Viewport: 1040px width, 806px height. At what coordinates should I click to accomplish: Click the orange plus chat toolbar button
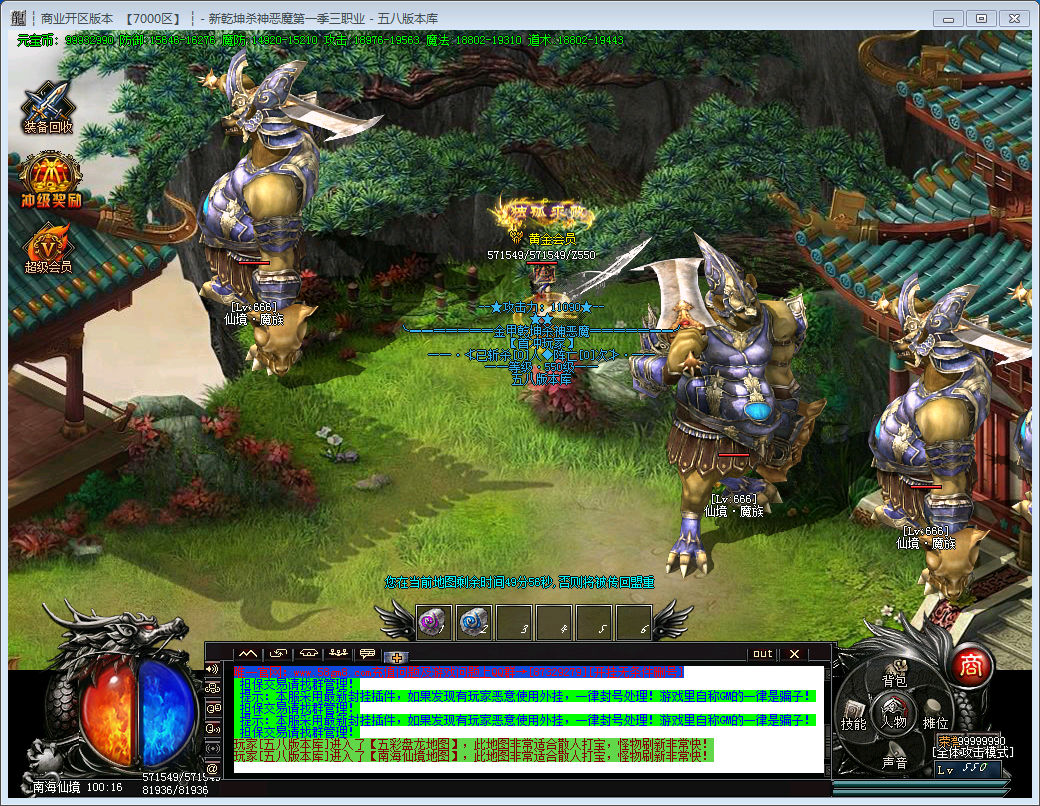tap(397, 657)
